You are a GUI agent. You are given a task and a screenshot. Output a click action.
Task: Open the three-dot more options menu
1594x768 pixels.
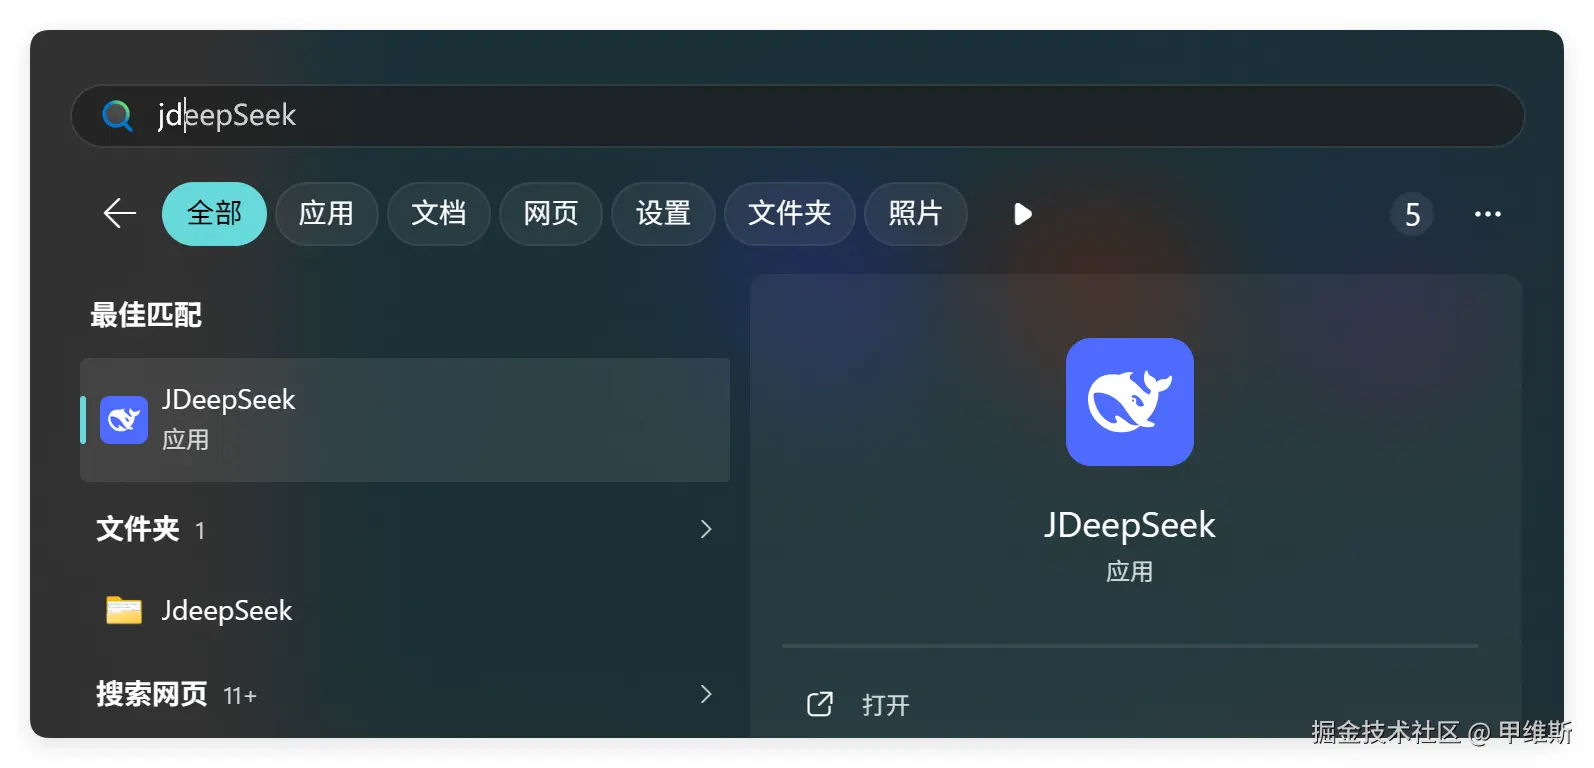1487,214
